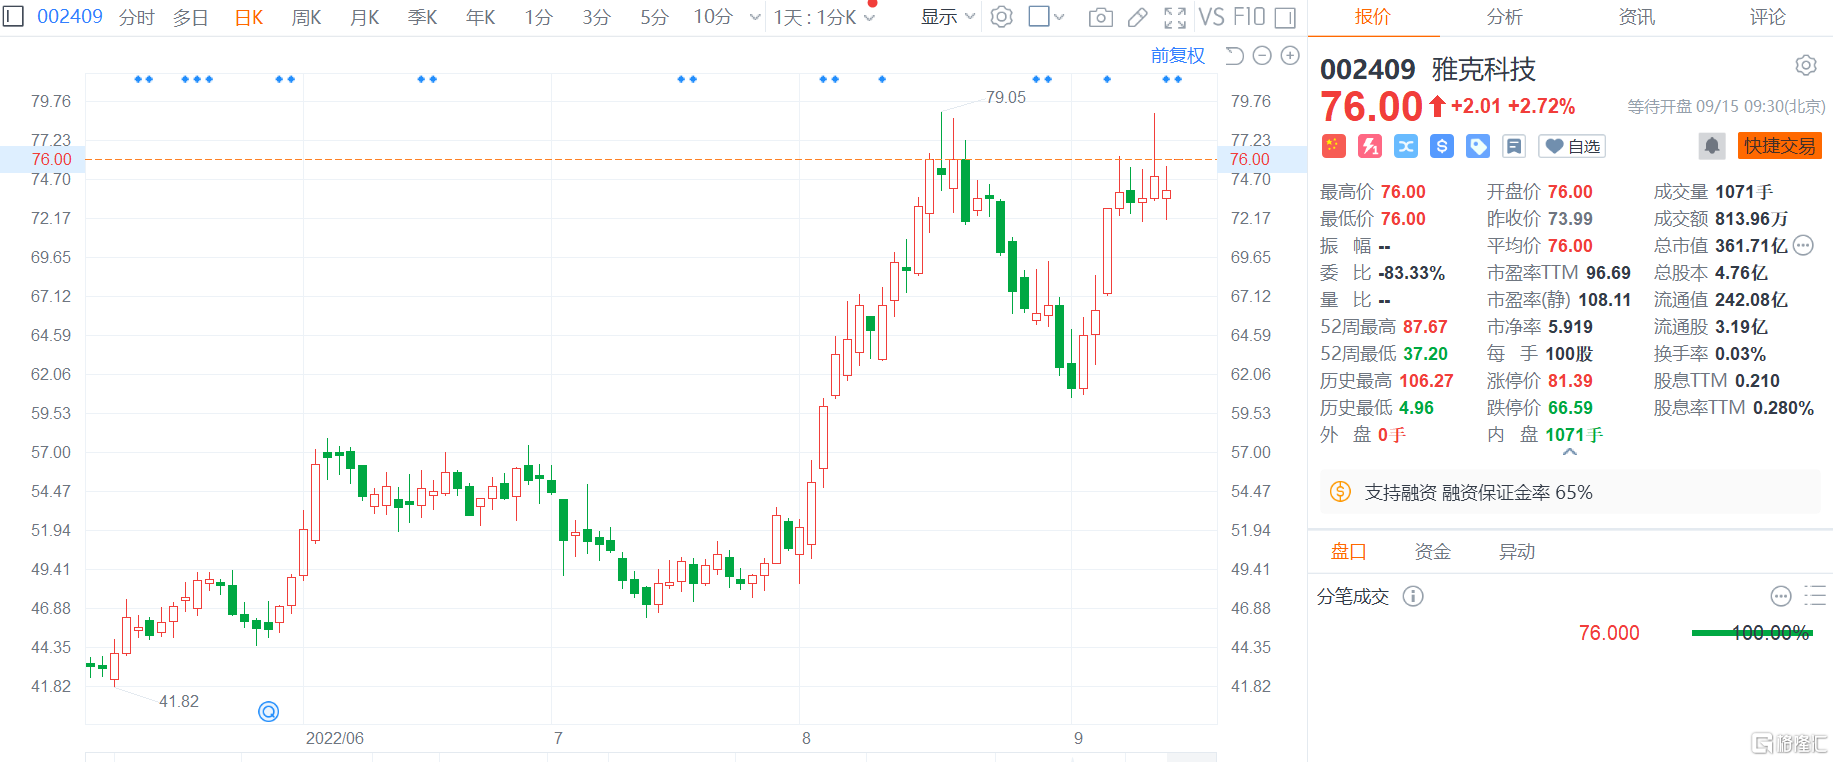Choose the 10分 minute chart
This screenshot has width=1834, height=762.
pyautogui.click(x=713, y=17)
